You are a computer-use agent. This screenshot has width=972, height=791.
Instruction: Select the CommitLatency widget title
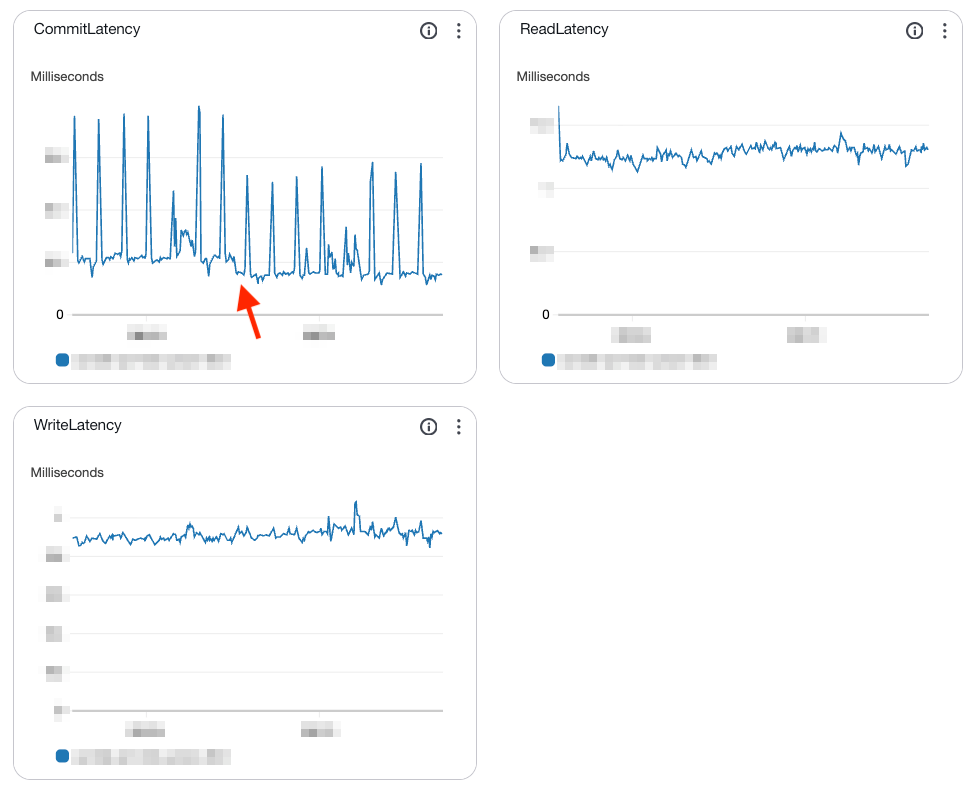click(x=87, y=29)
